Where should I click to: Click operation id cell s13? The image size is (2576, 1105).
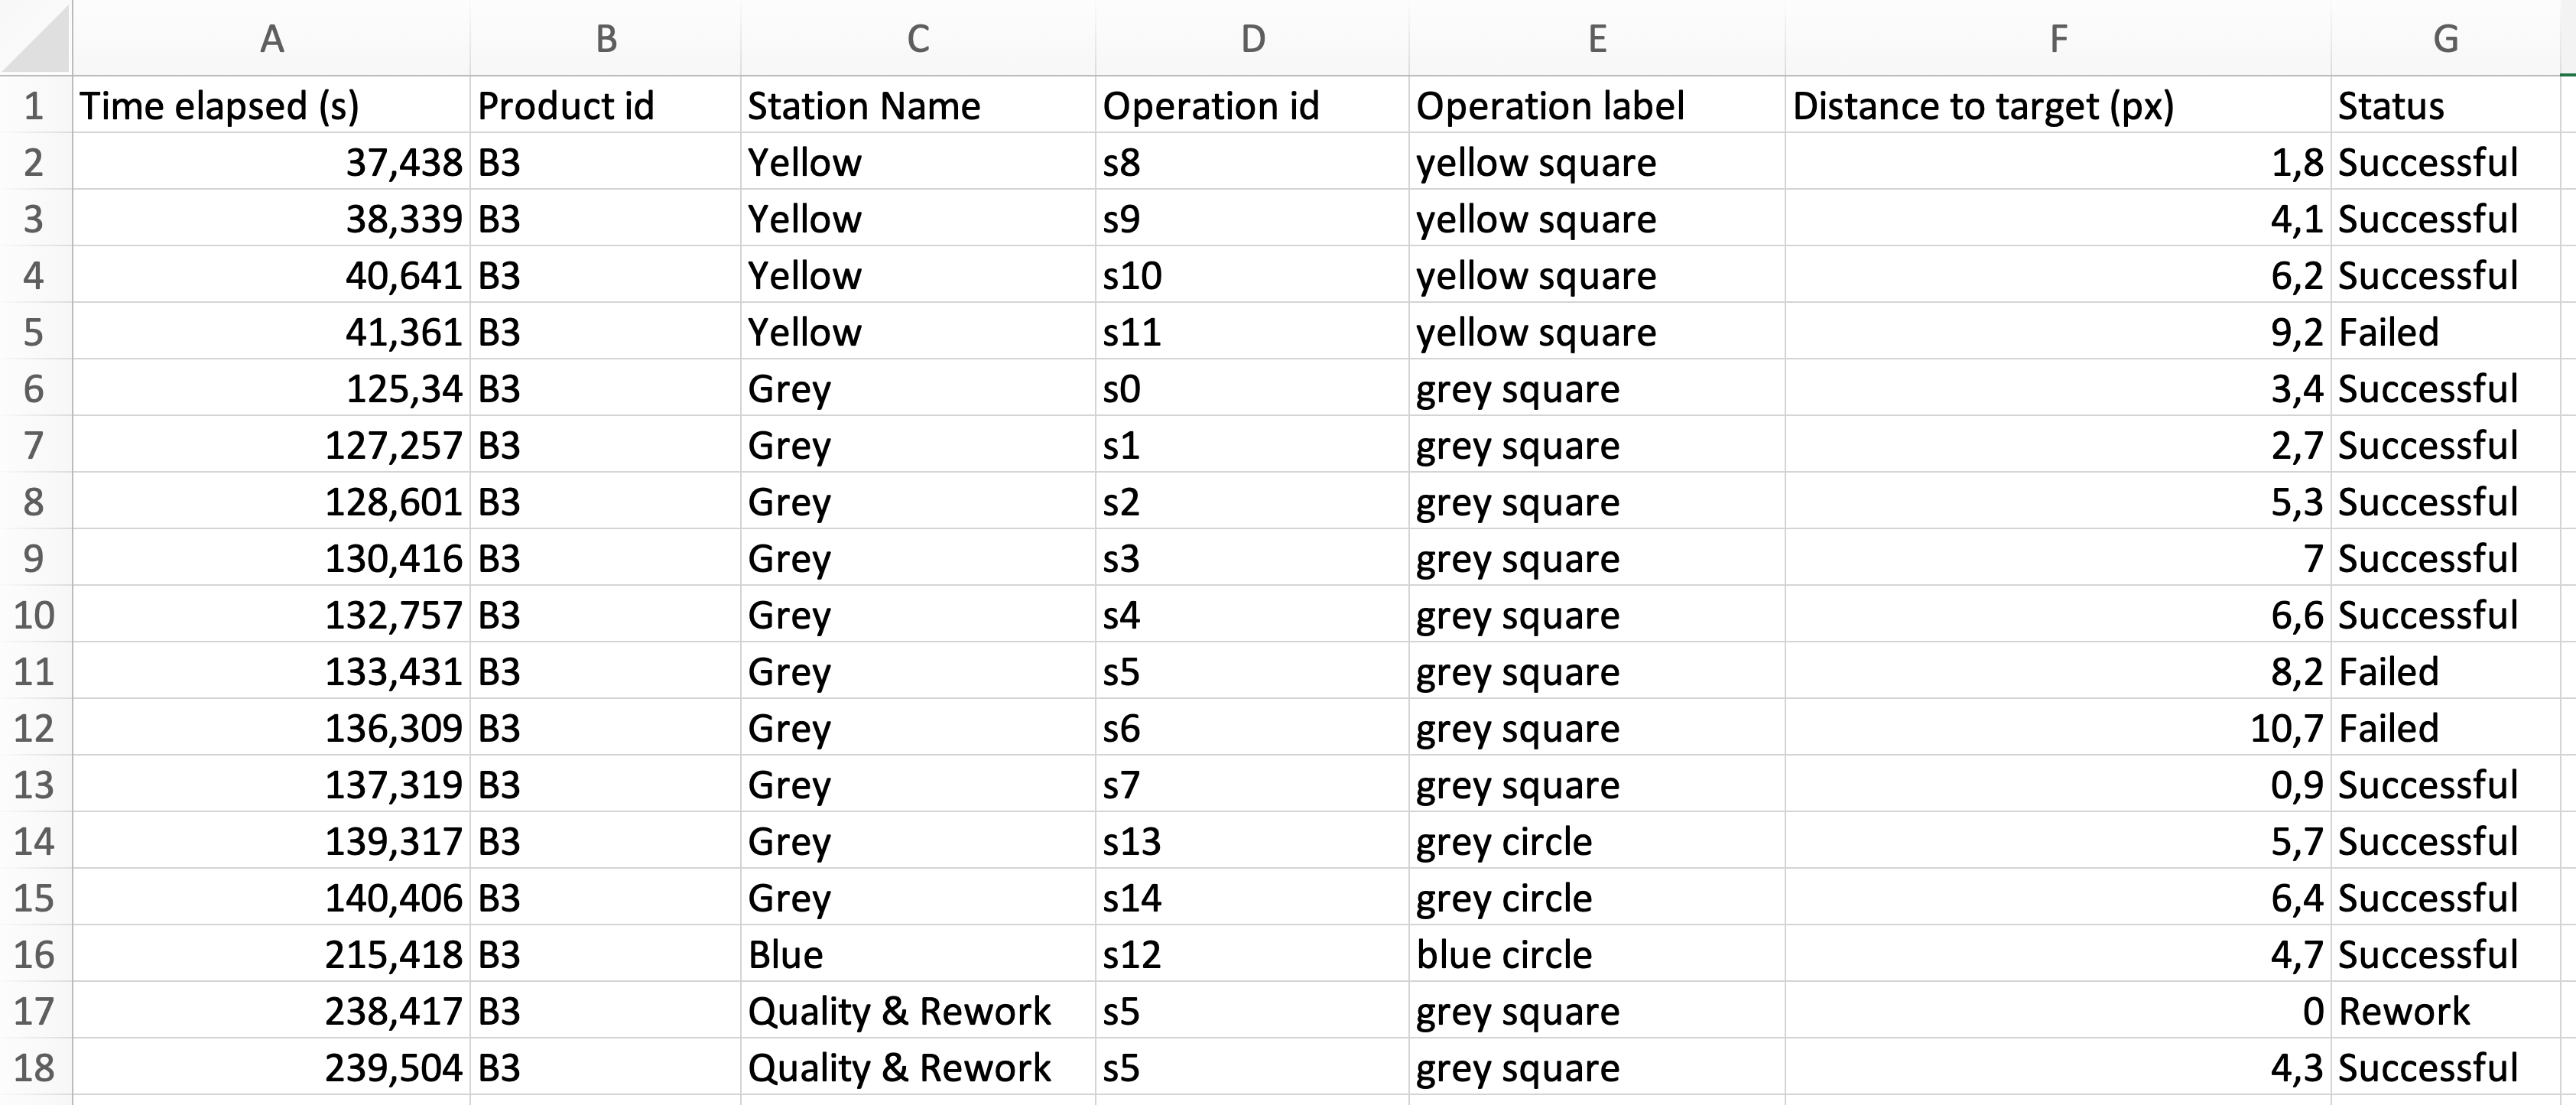click(1252, 840)
